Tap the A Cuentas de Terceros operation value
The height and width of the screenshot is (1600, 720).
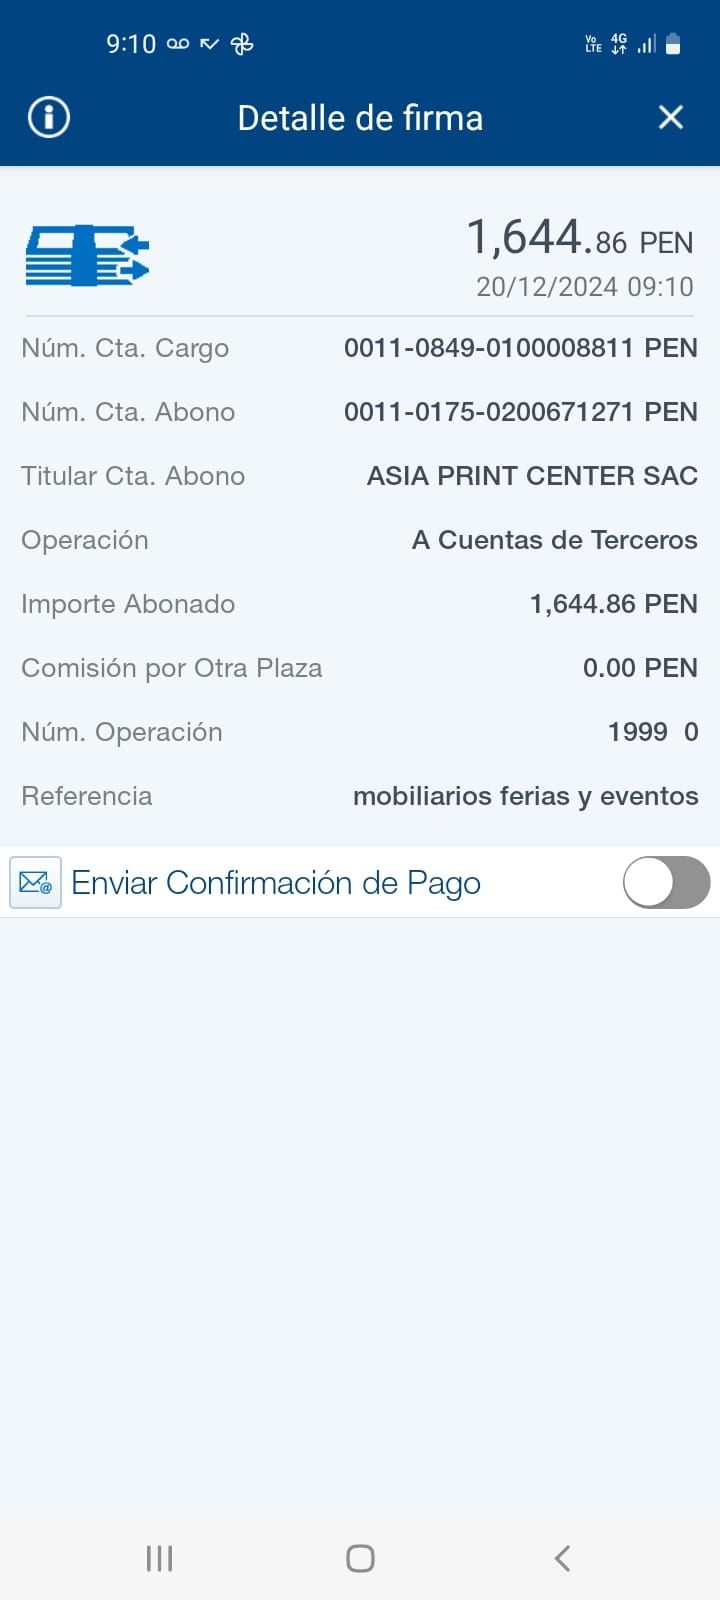click(x=554, y=540)
